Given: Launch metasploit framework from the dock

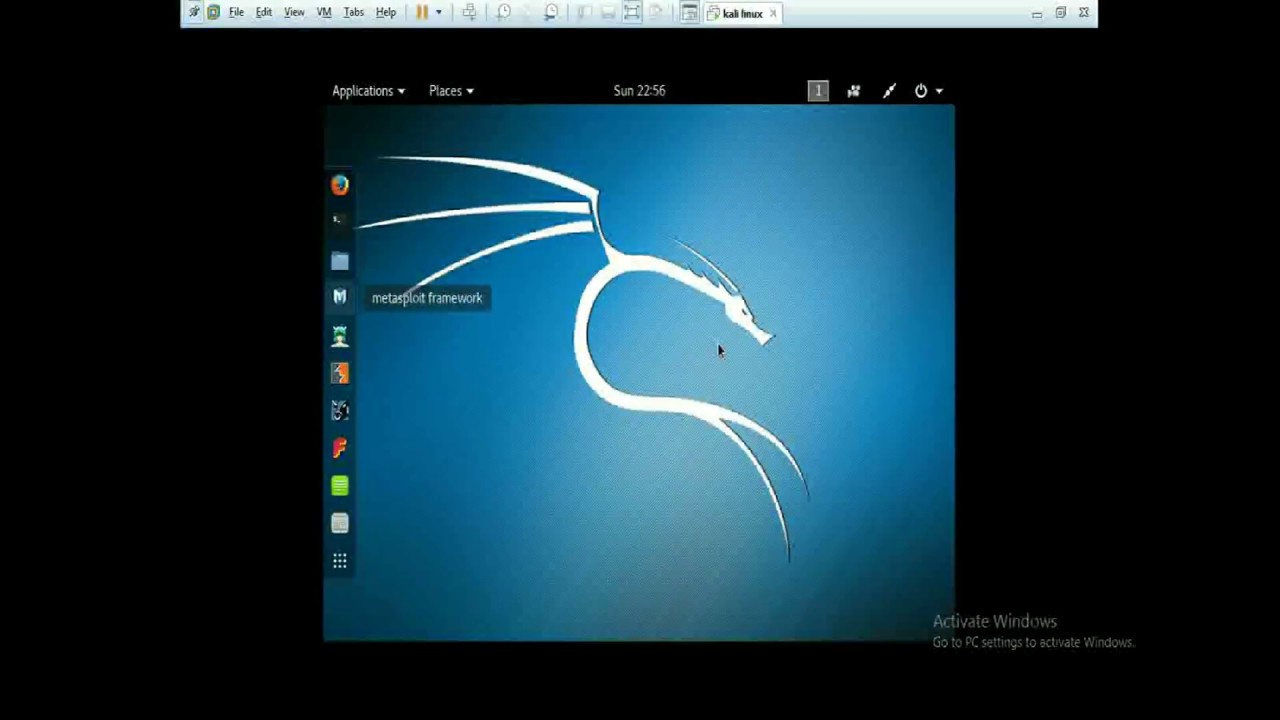Looking at the screenshot, I should (340, 297).
